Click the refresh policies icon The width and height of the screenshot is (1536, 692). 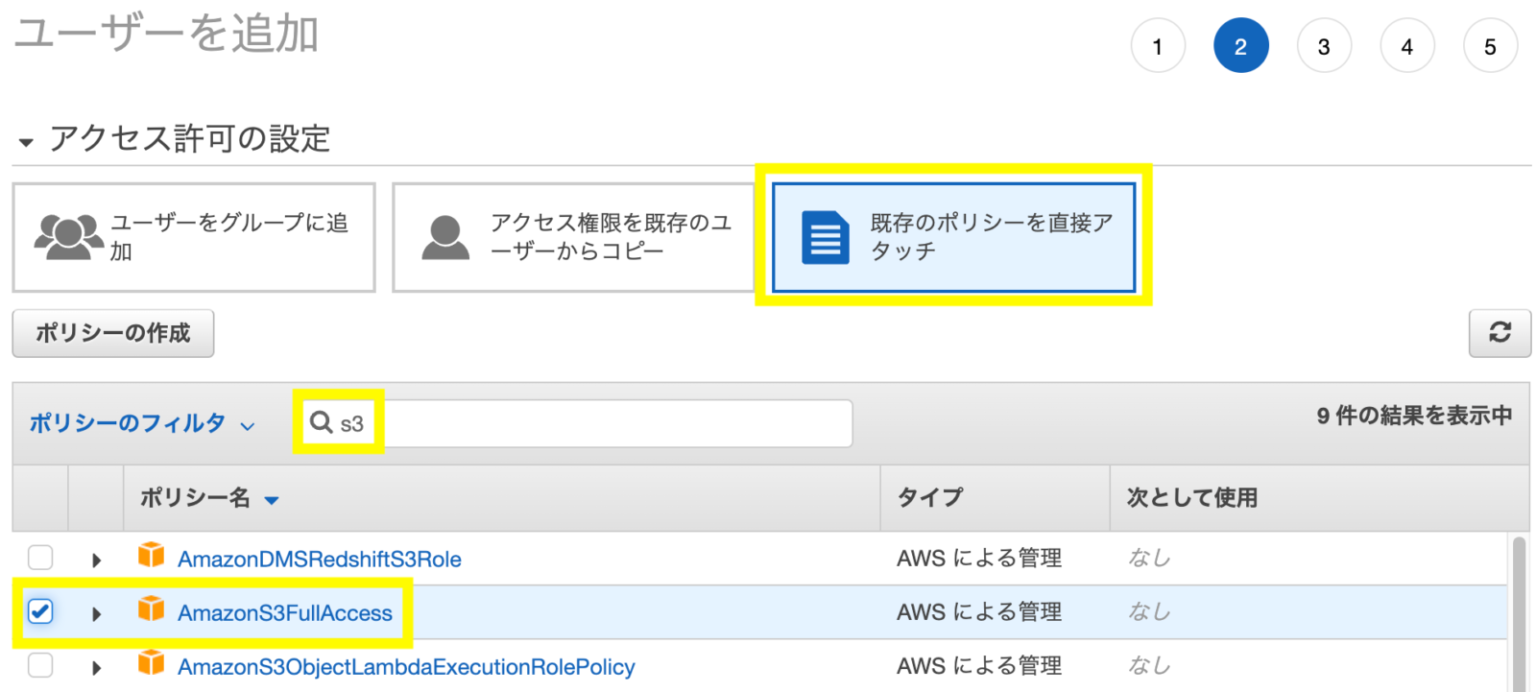pyautogui.click(x=1498, y=333)
